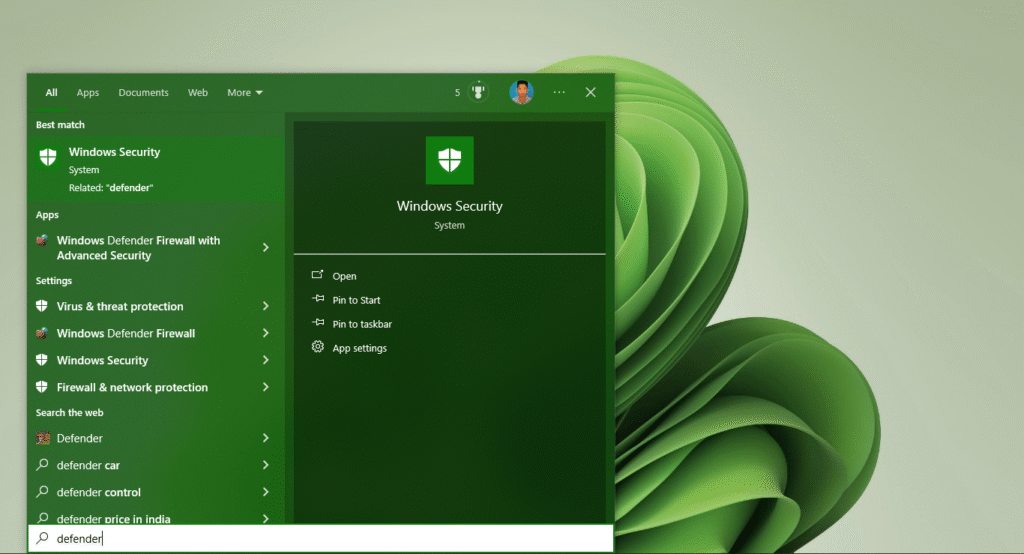Expand the Defender web result arrow

tap(266, 438)
